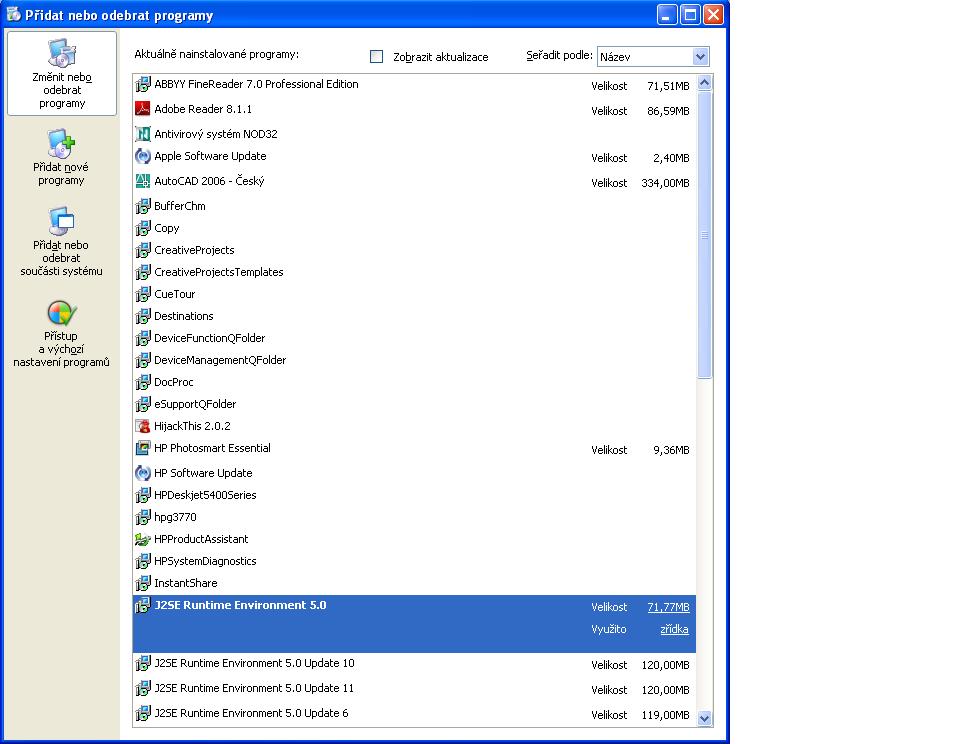Click the HPProductAssistant icon
This screenshot has height=744, width=953.
point(143,539)
